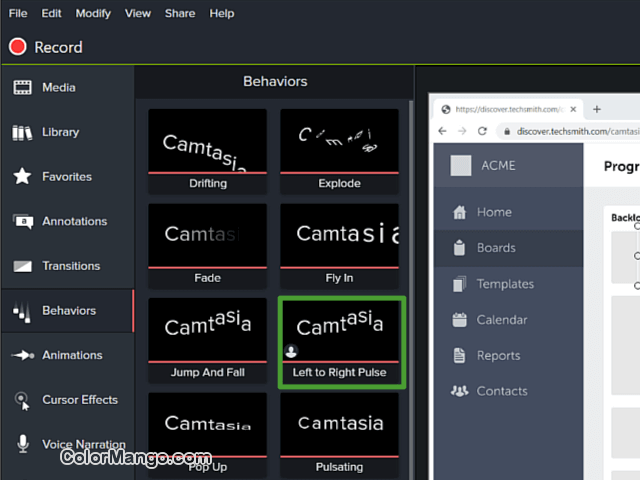Open the Transitions panel icon
The width and height of the screenshot is (640, 480).
pos(22,266)
